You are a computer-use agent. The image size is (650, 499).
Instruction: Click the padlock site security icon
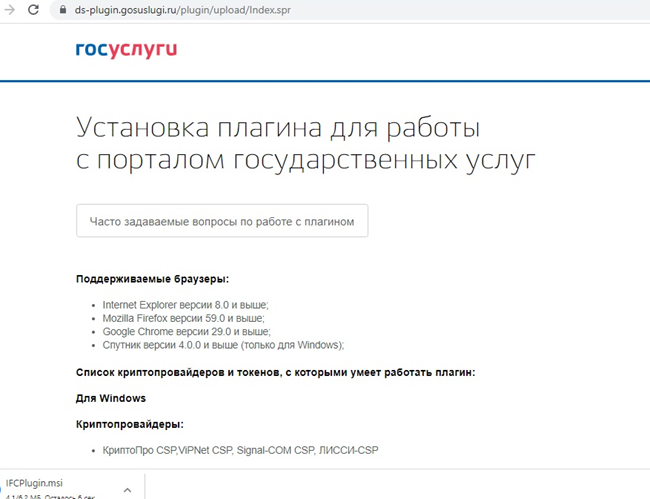62,9
